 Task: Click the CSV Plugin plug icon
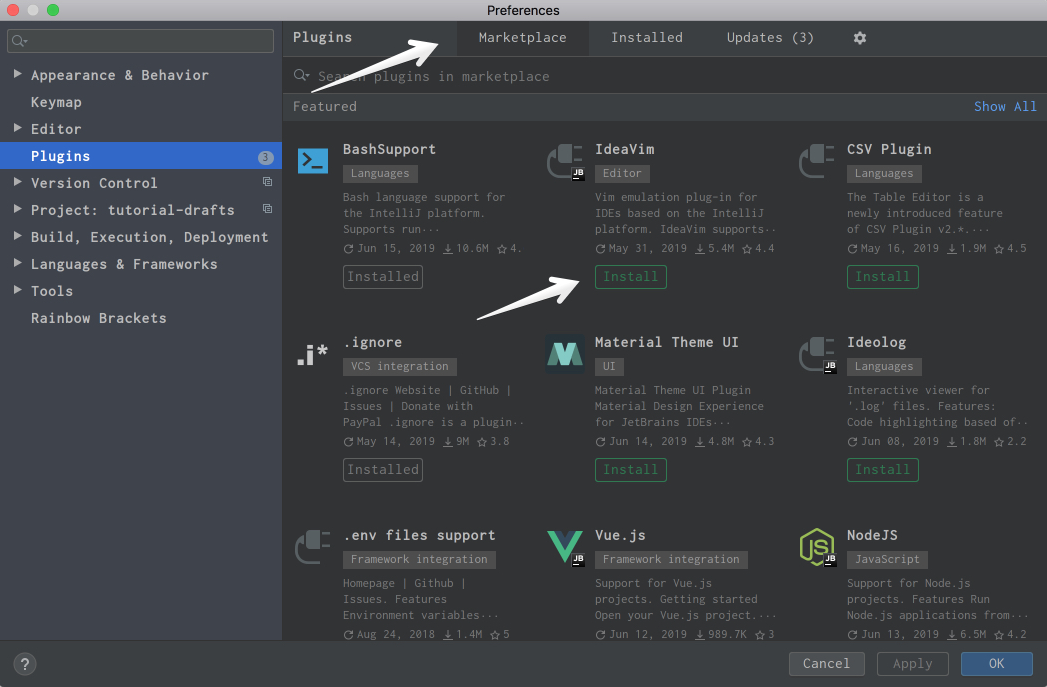[817, 162]
